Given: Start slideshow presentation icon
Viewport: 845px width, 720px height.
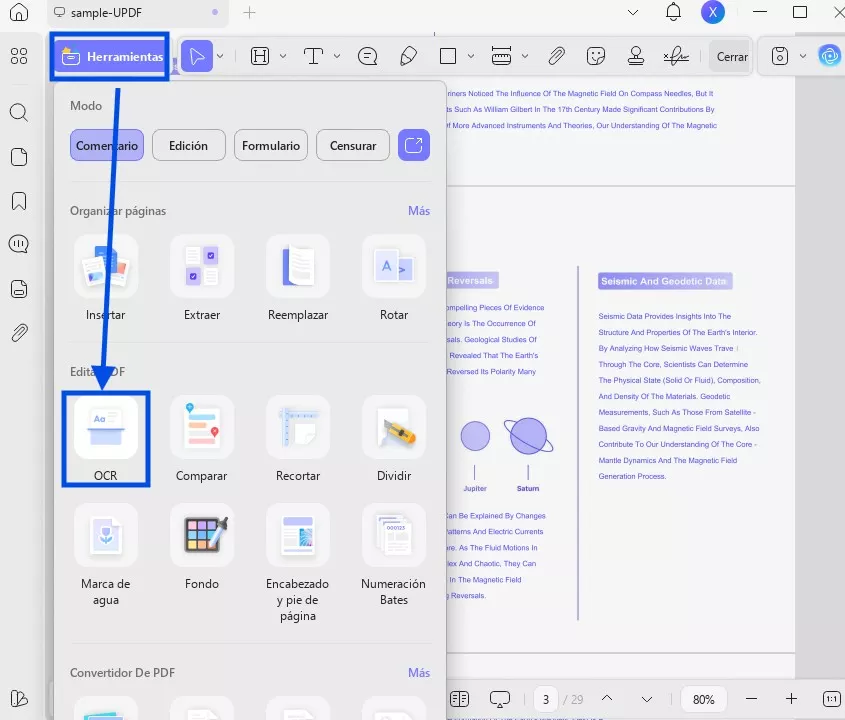Looking at the screenshot, I should coord(500,699).
